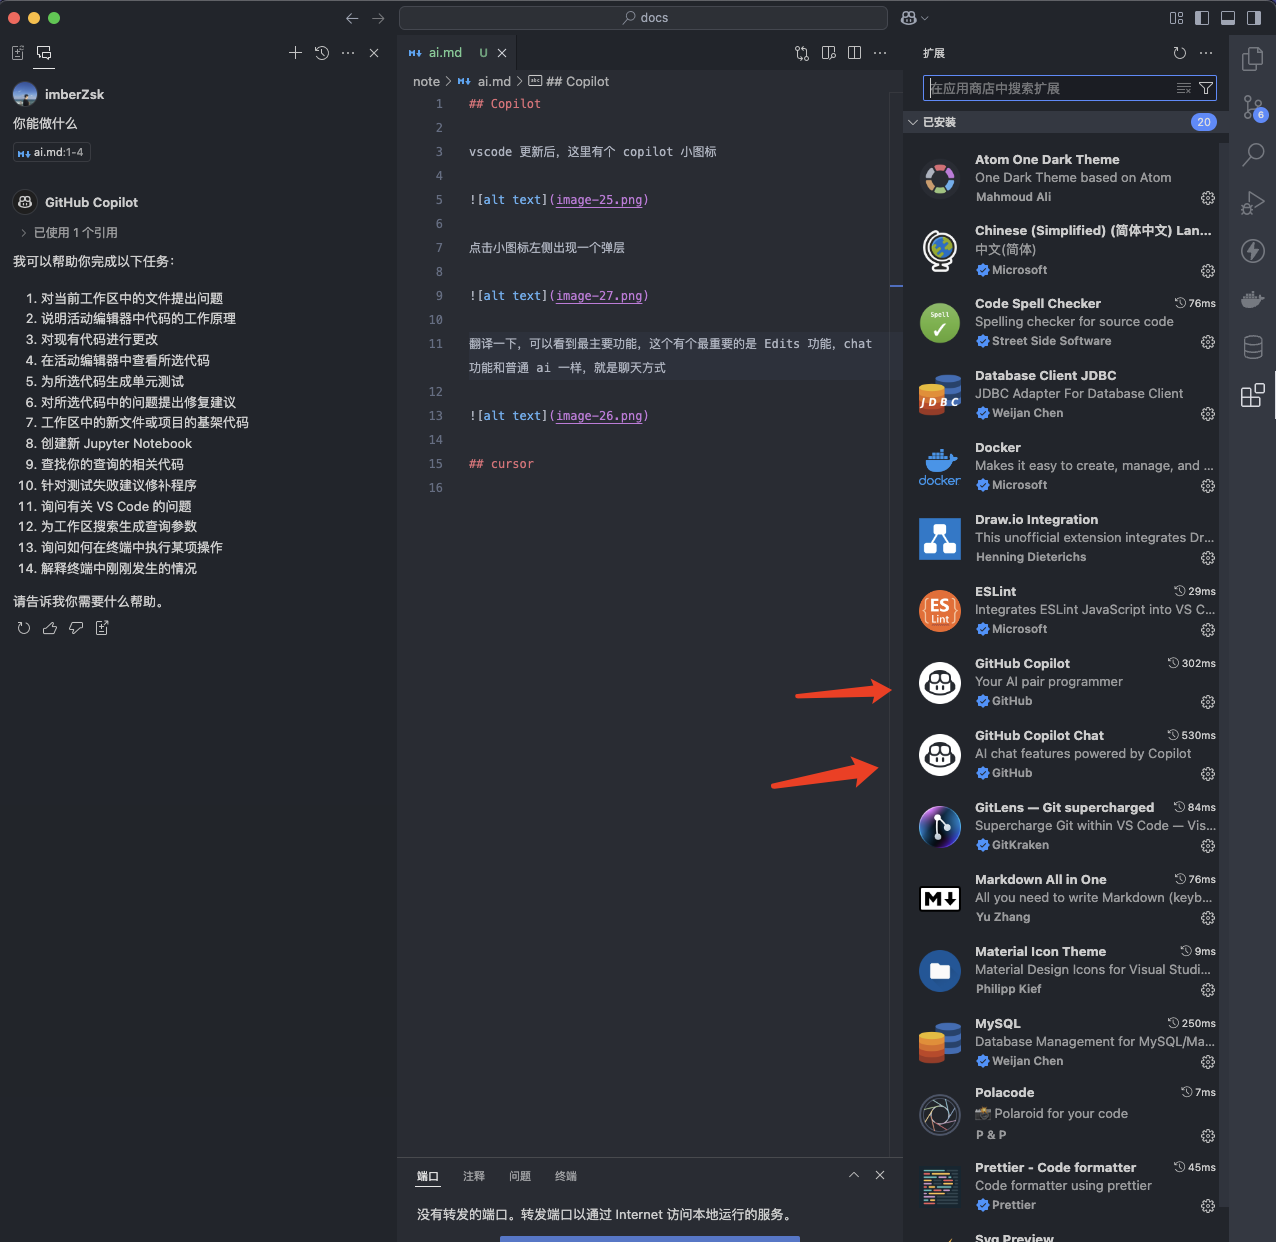Switch to the 注释 panel tab
The height and width of the screenshot is (1242, 1276).
[474, 1176]
